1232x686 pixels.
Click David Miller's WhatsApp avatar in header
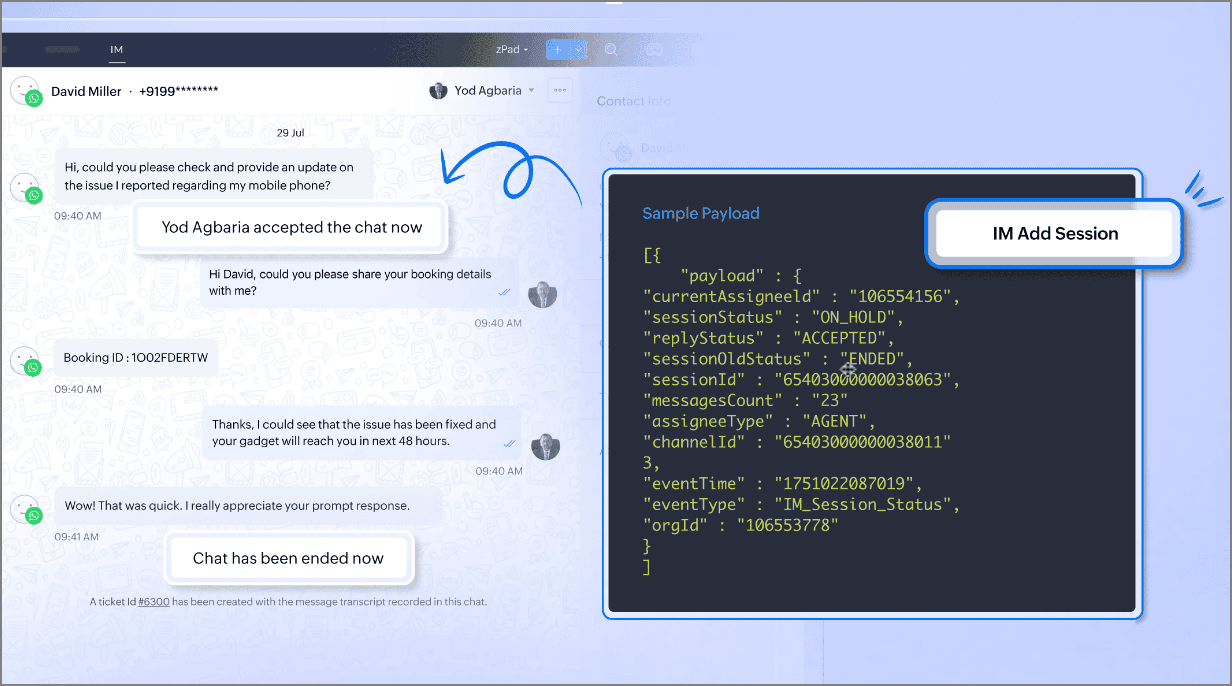tap(25, 91)
